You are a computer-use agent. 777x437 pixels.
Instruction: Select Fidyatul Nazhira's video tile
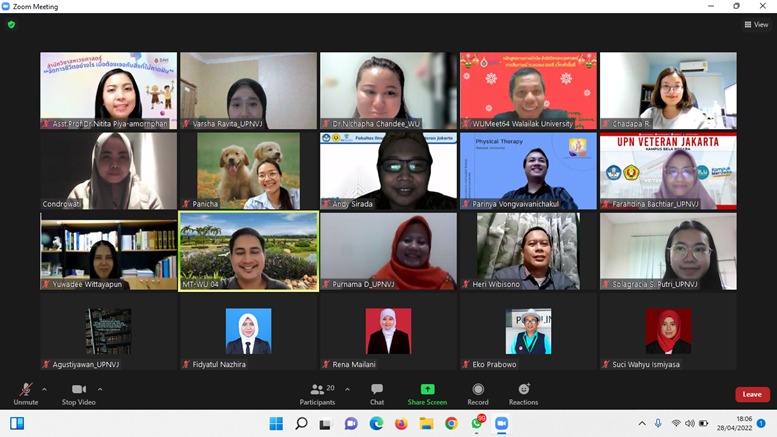(x=248, y=332)
